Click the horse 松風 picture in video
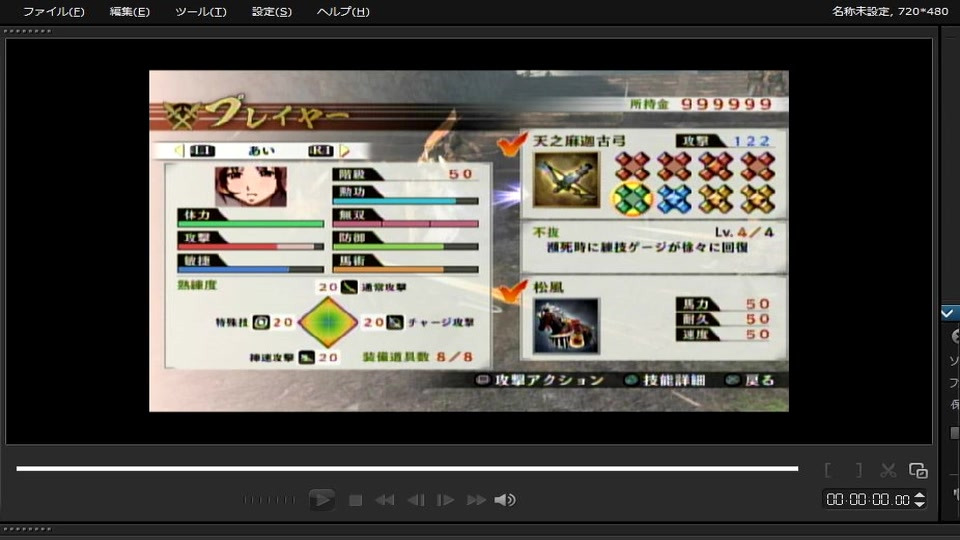 [x=566, y=326]
